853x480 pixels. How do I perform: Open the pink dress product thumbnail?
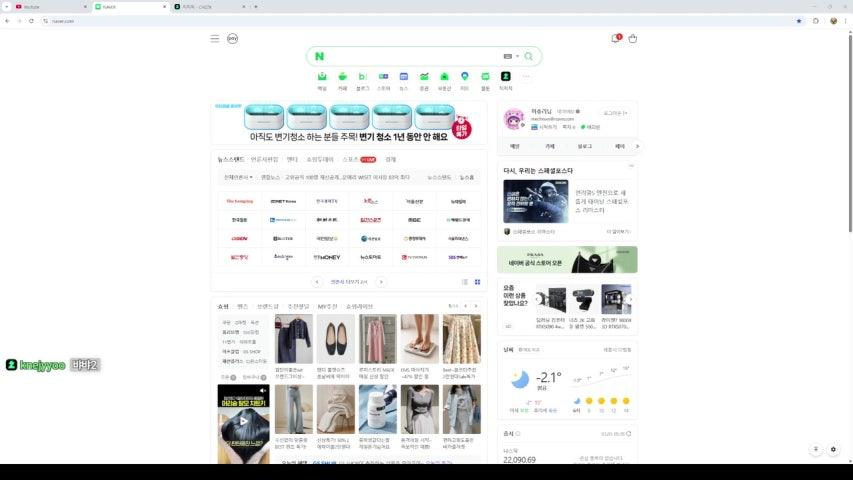[x=378, y=339]
